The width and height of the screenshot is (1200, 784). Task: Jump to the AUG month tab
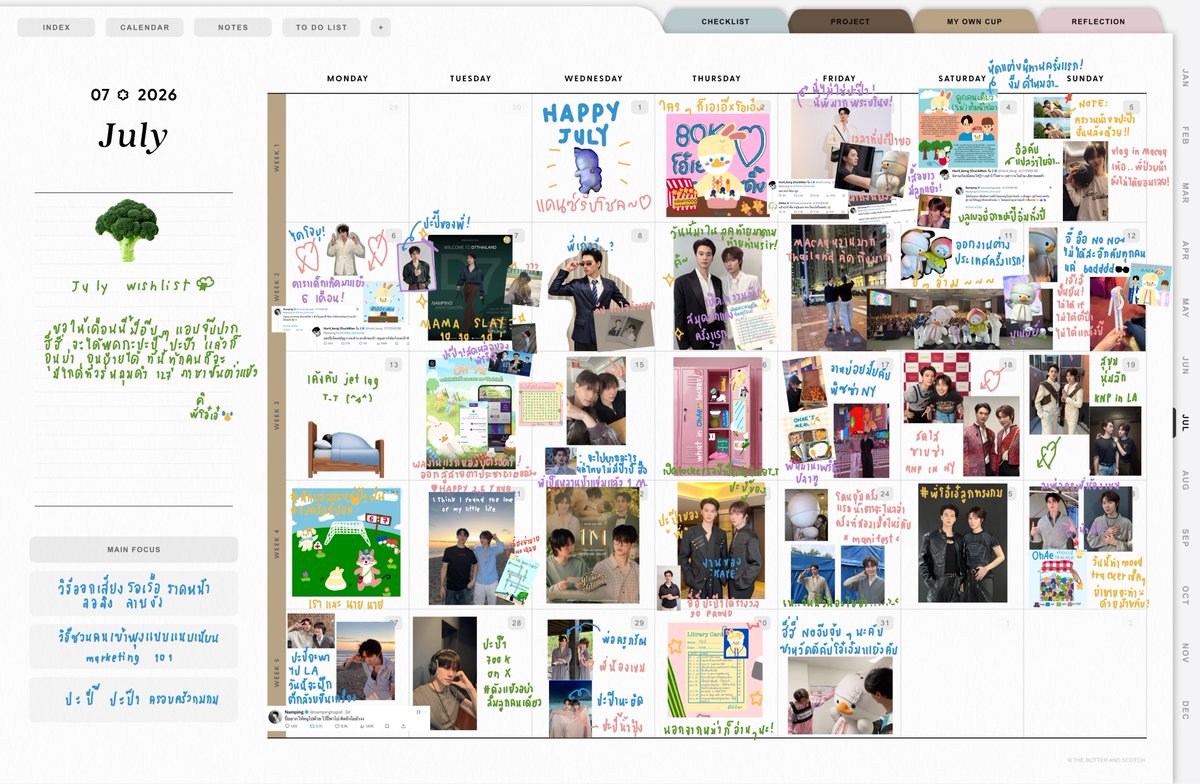[1186, 479]
